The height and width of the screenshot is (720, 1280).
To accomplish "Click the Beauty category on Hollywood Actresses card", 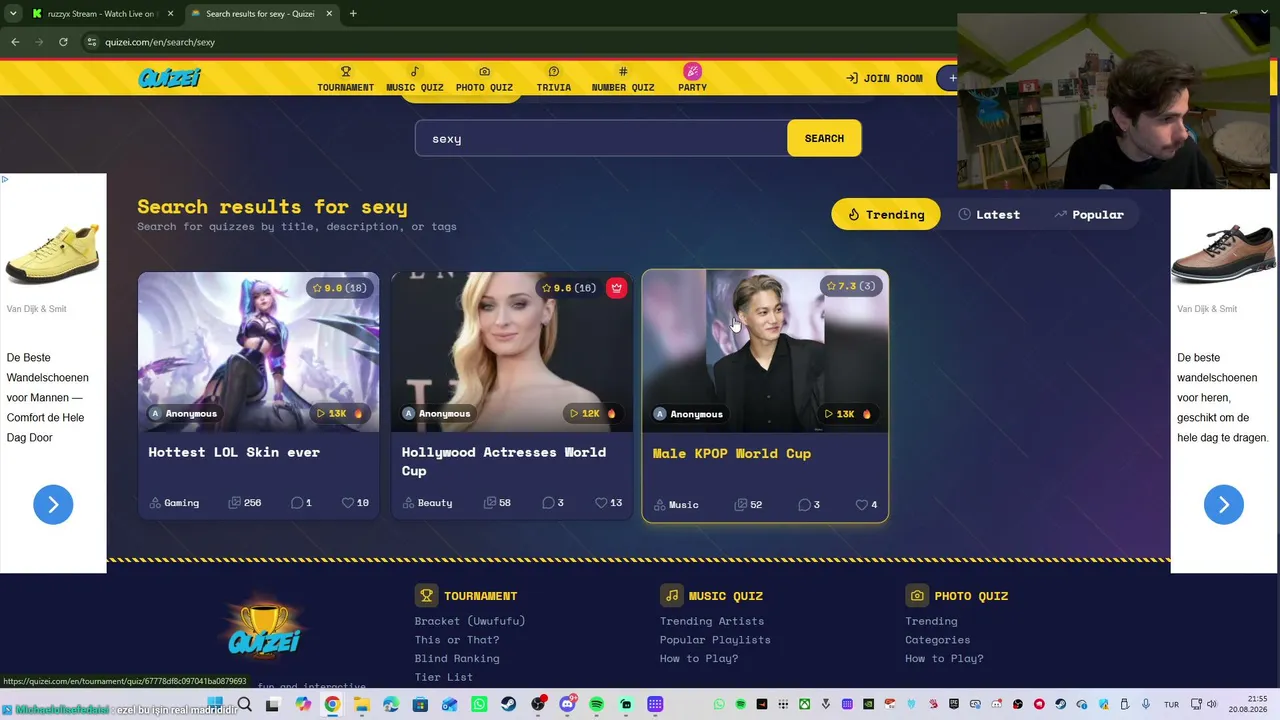I will click(427, 503).
